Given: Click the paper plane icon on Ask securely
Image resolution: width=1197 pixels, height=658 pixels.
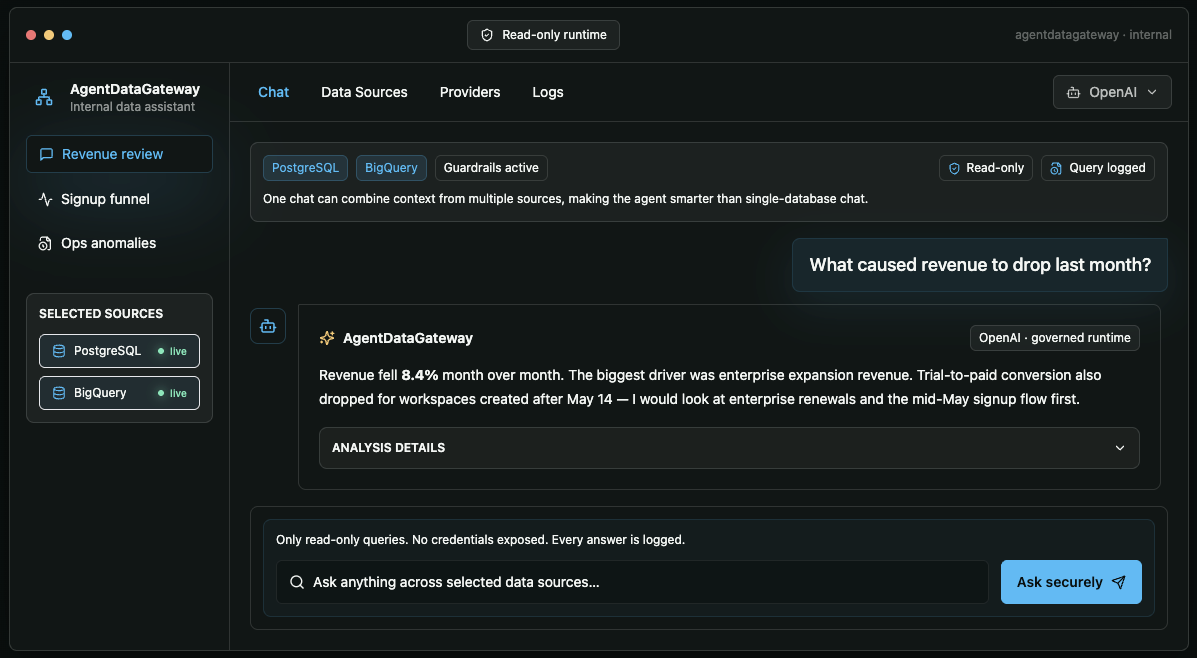Looking at the screenshot, I should click(x=1118, y=582).
